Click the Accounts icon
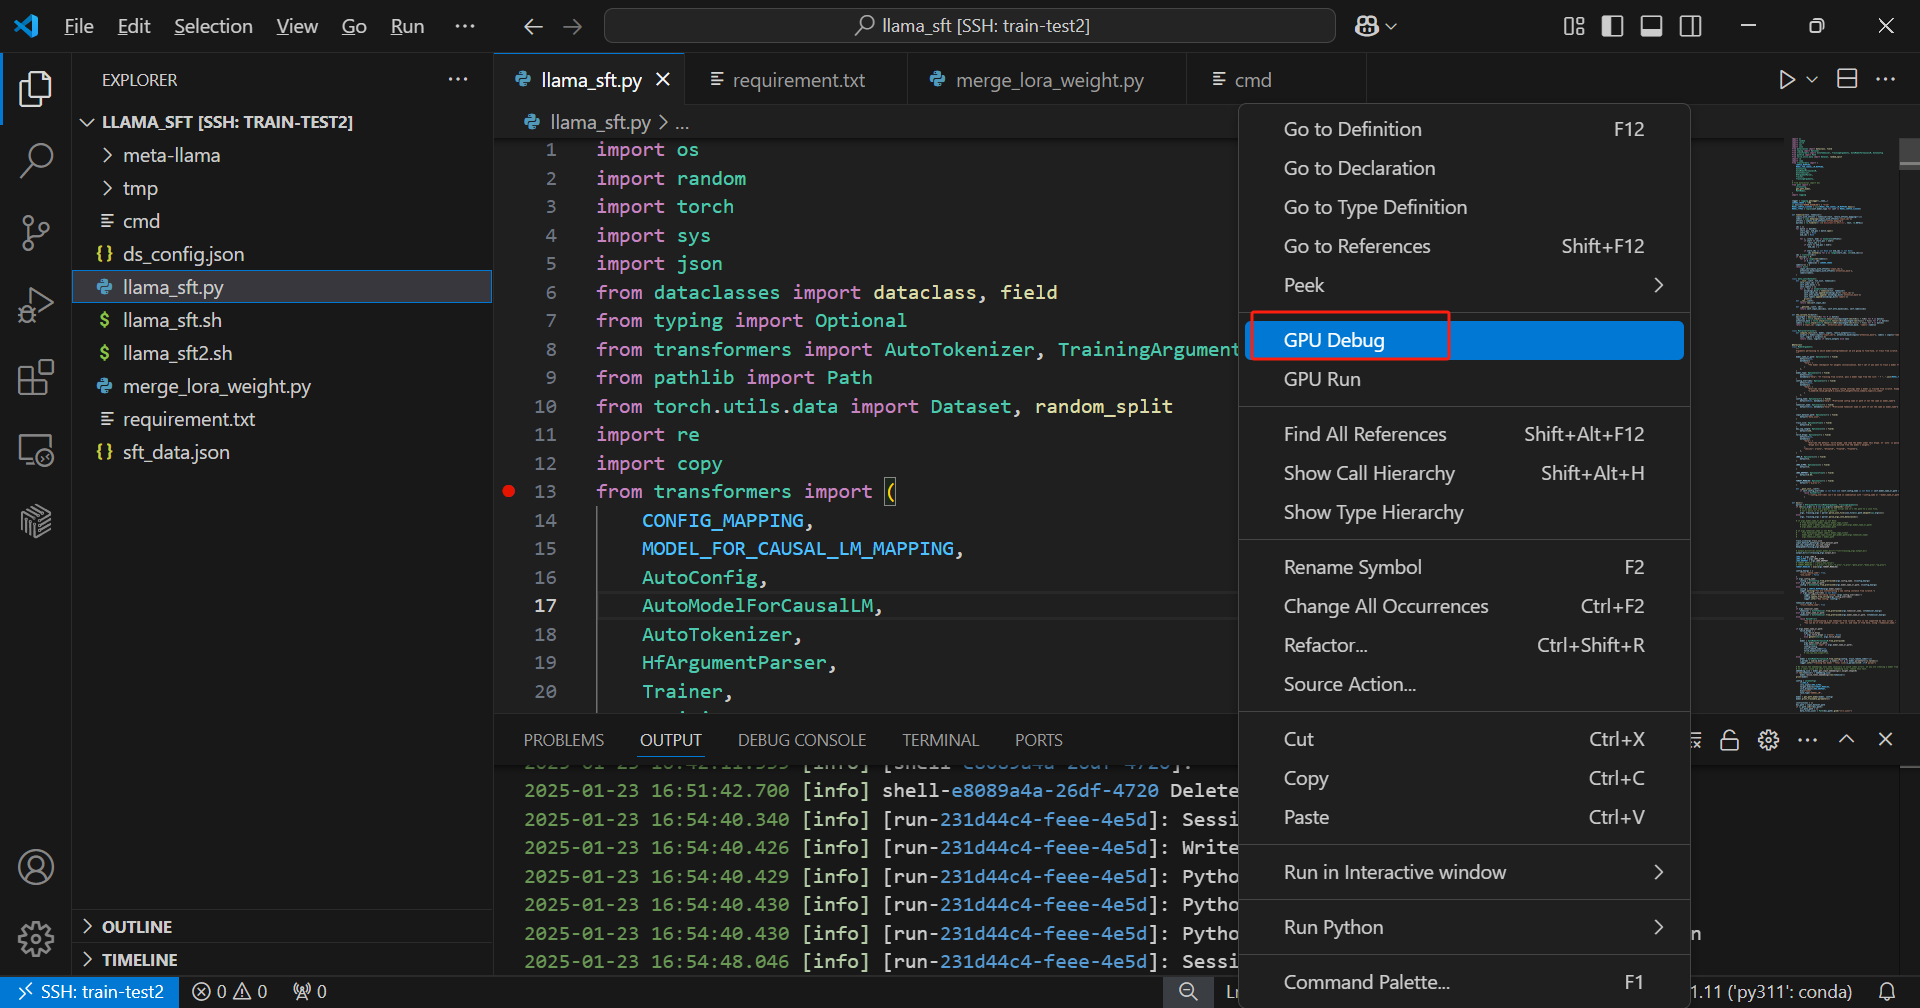 coord(36,867)
